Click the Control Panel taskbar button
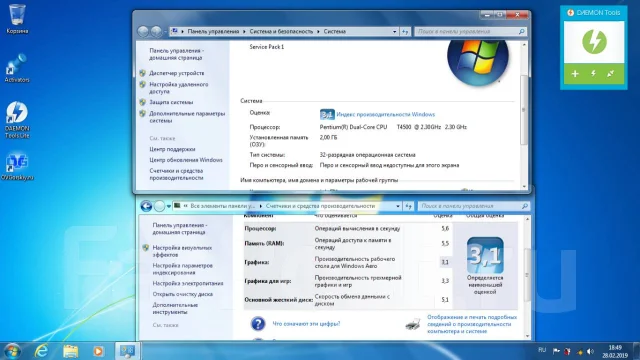 click(x=127, y=351)
